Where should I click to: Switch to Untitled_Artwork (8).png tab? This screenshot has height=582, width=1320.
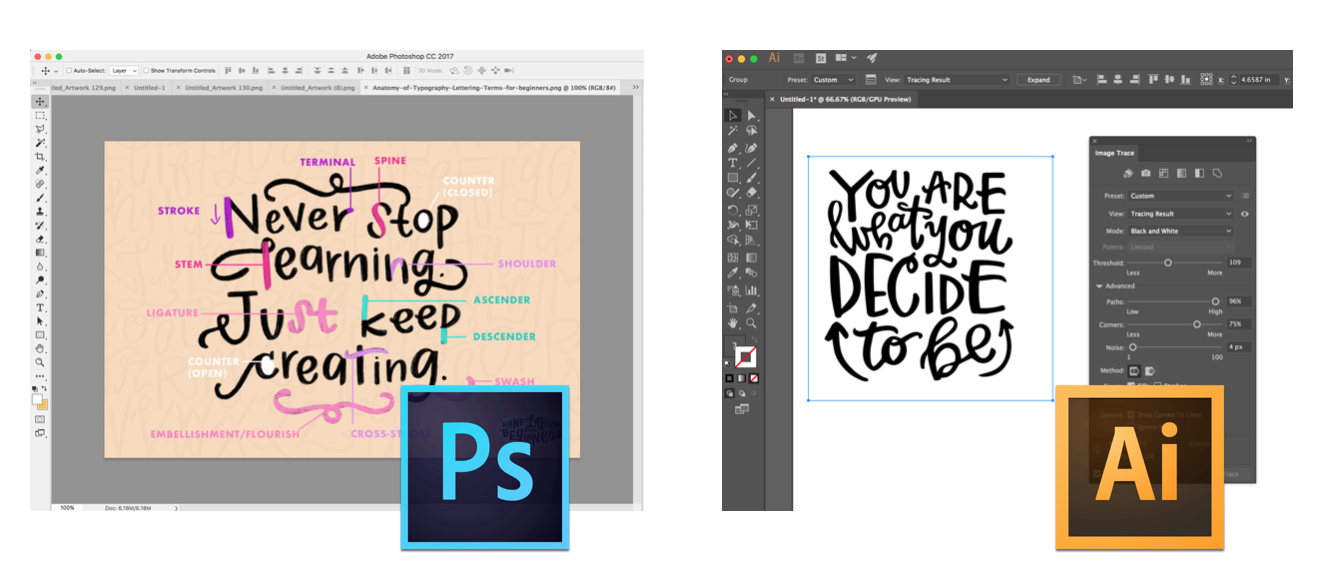[315, 88]
